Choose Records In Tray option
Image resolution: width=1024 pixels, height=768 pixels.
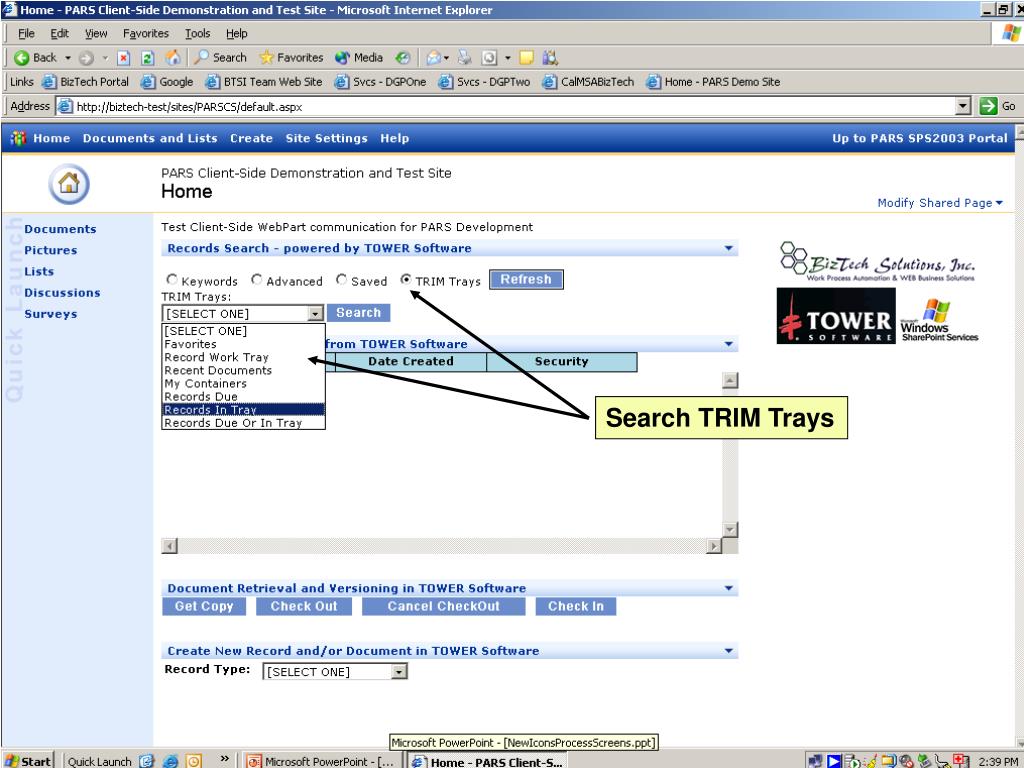(x=243, y=409)
